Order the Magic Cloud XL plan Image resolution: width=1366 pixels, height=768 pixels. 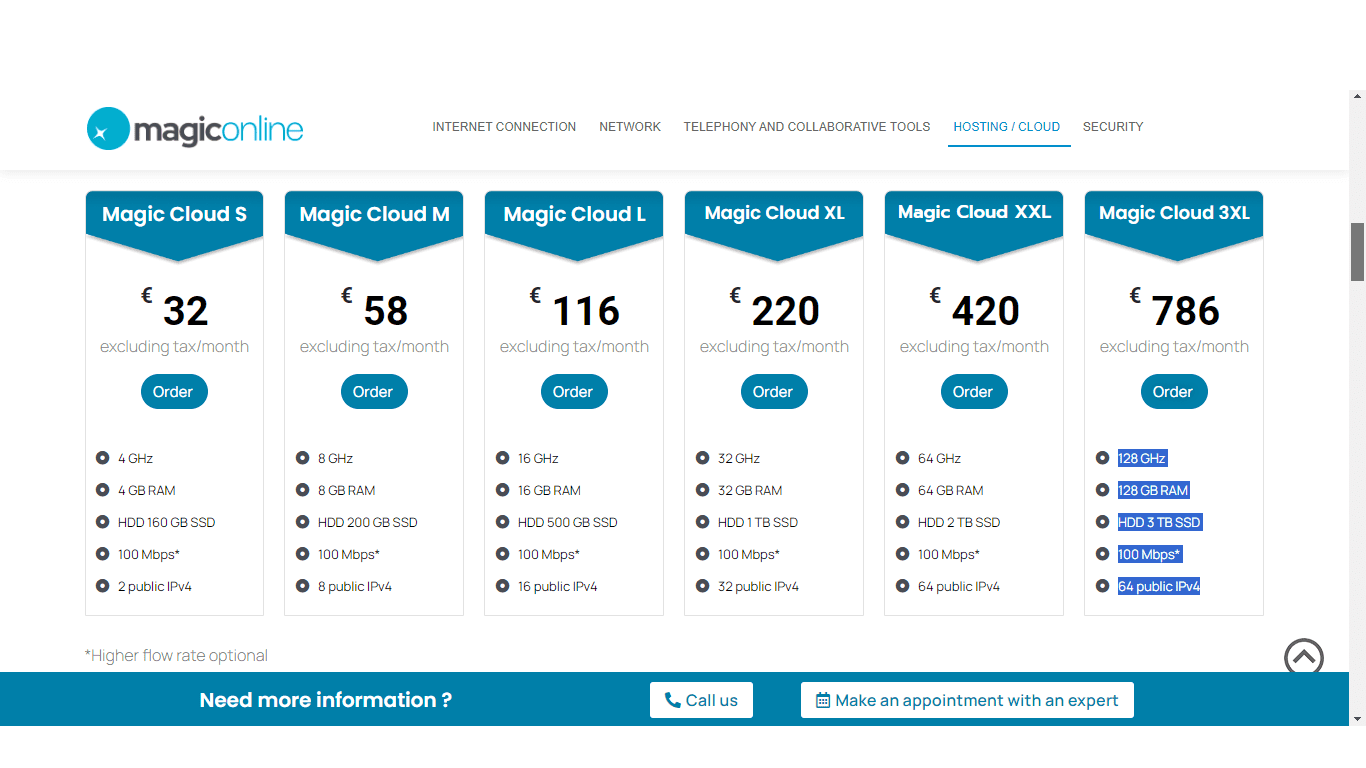(773, 392)
